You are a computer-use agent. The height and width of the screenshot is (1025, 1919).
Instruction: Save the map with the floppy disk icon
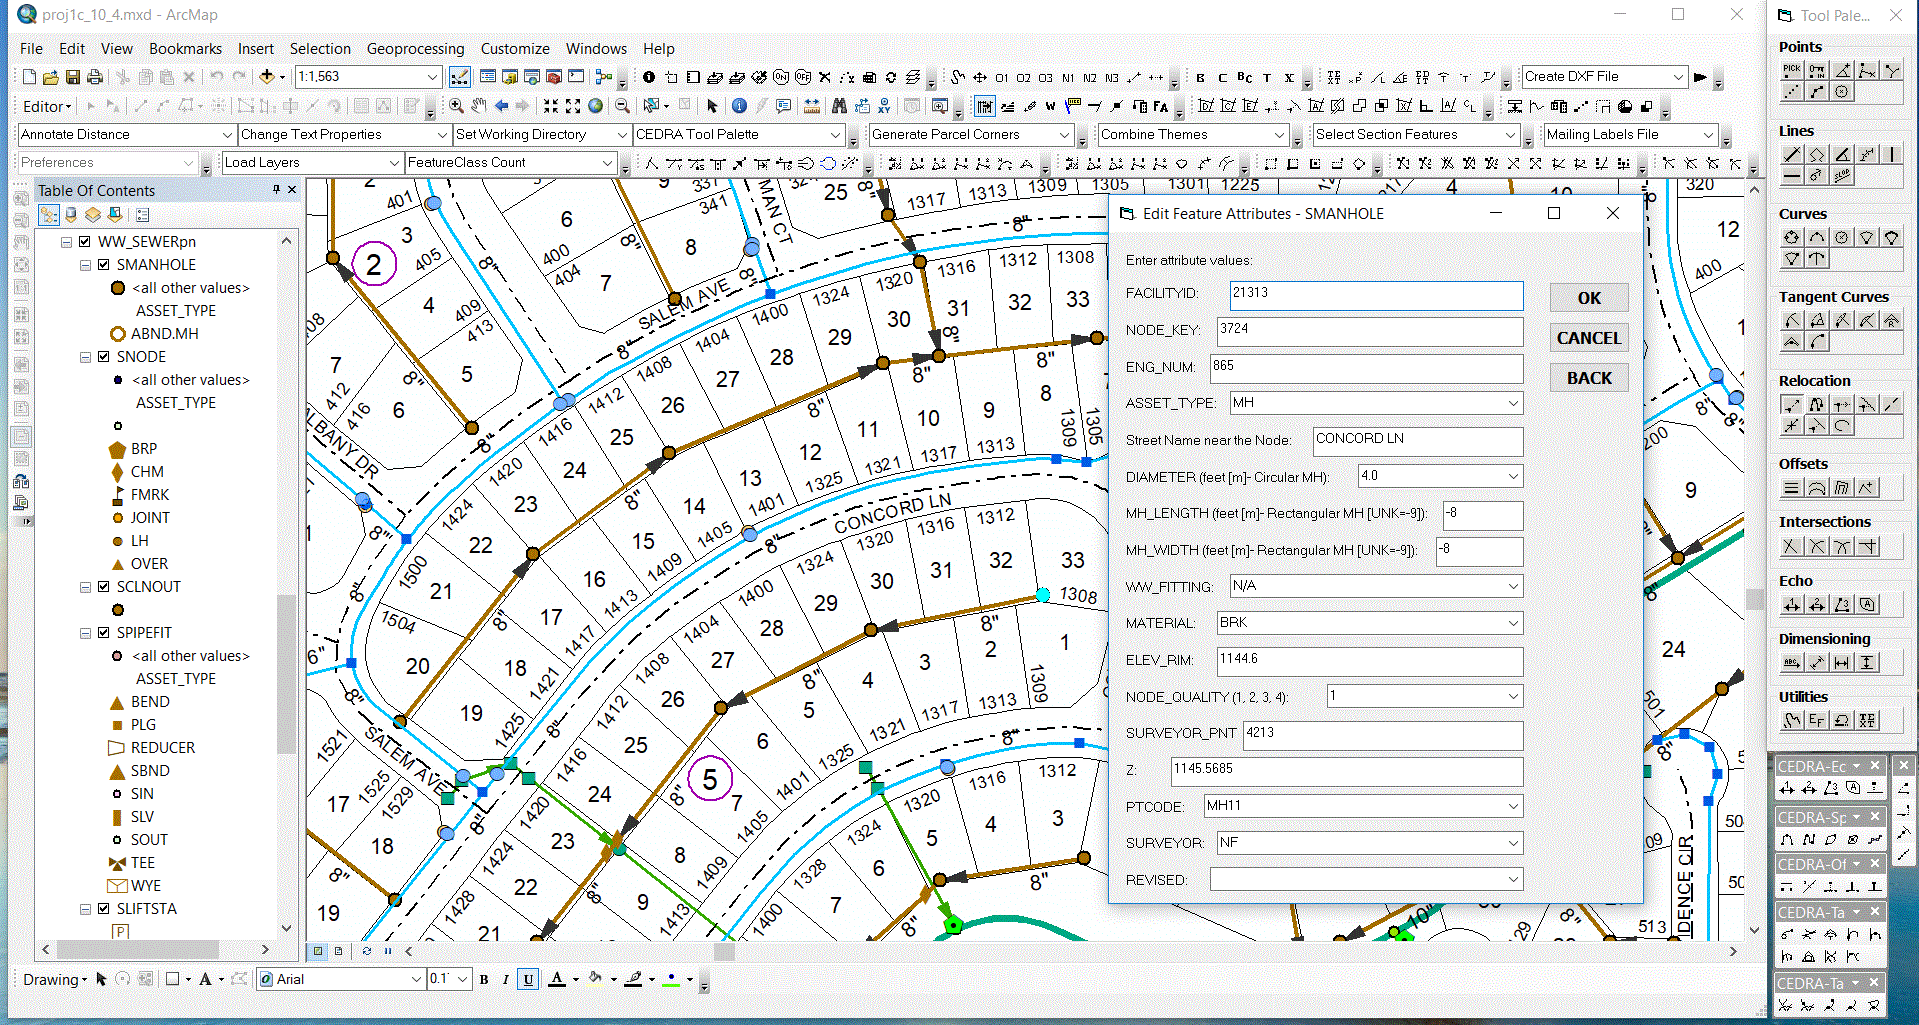point(72,77)
